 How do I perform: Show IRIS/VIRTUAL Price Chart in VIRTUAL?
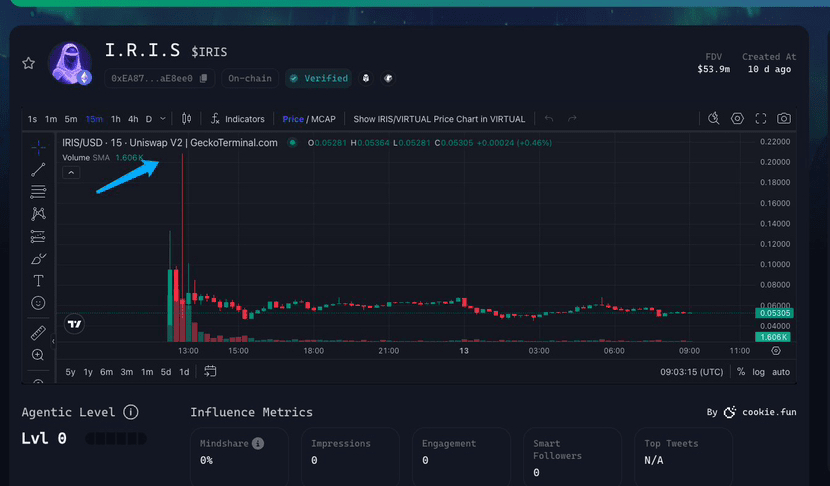point(439,119)
